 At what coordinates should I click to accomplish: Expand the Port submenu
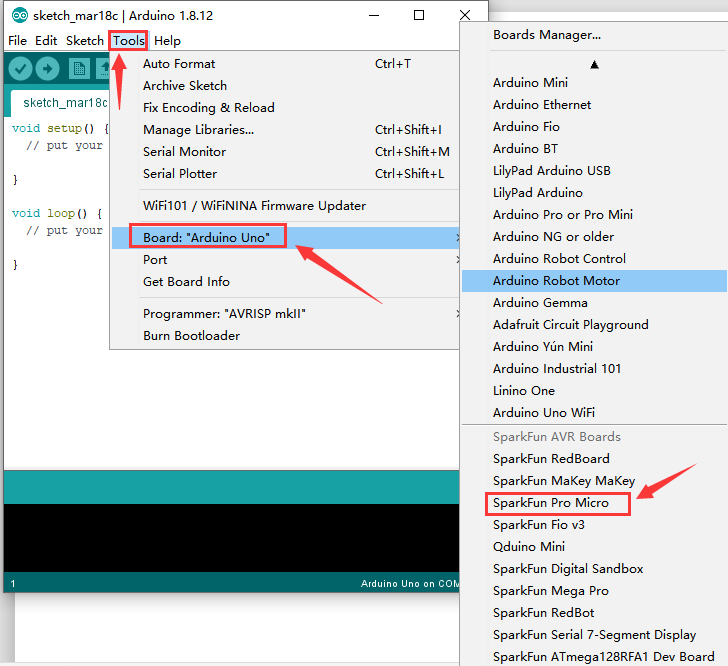click(284, 260)
